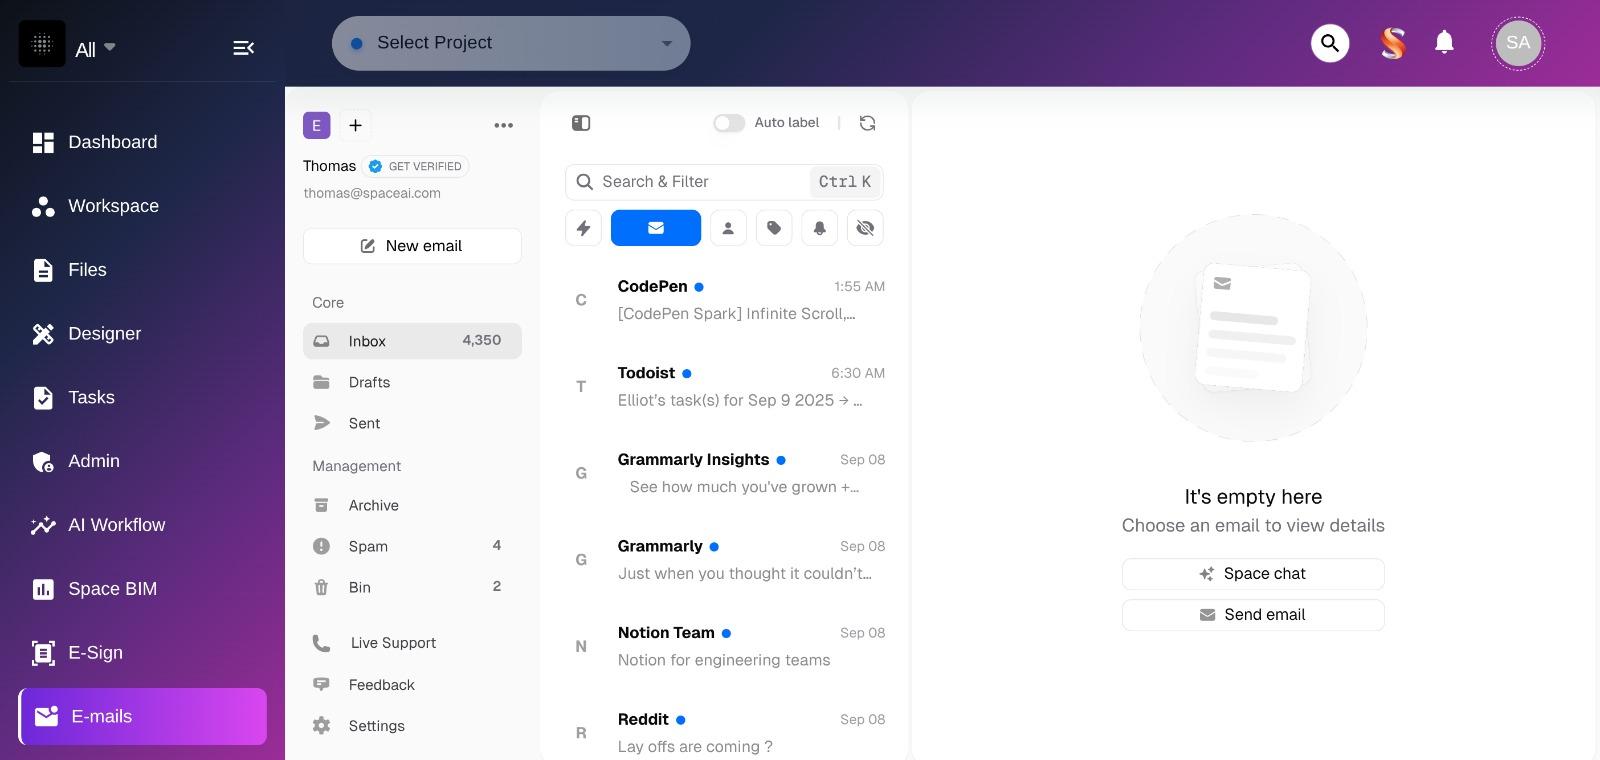Select the lightning bolt filter icon
Viewport: 1600px width, 760px height.
[x=584, y=228]
